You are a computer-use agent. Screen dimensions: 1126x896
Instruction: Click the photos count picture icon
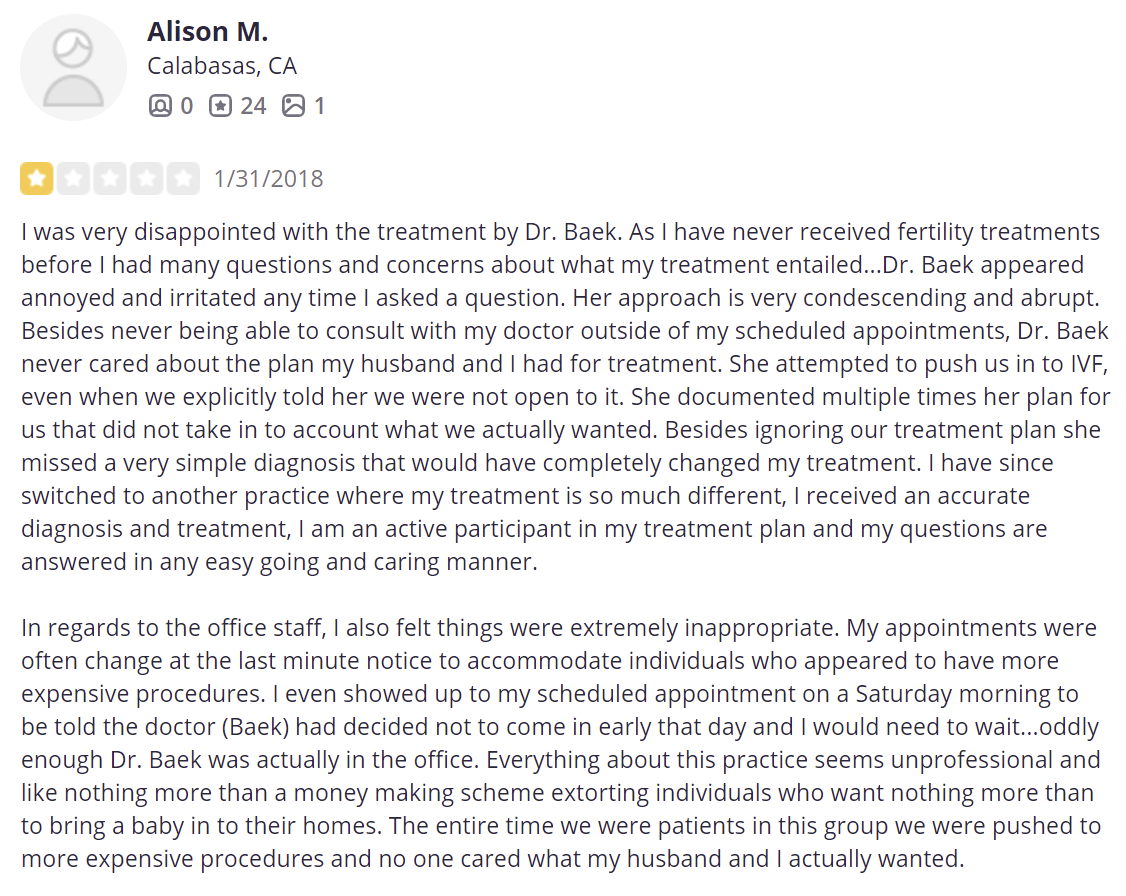tap(293, 106)
